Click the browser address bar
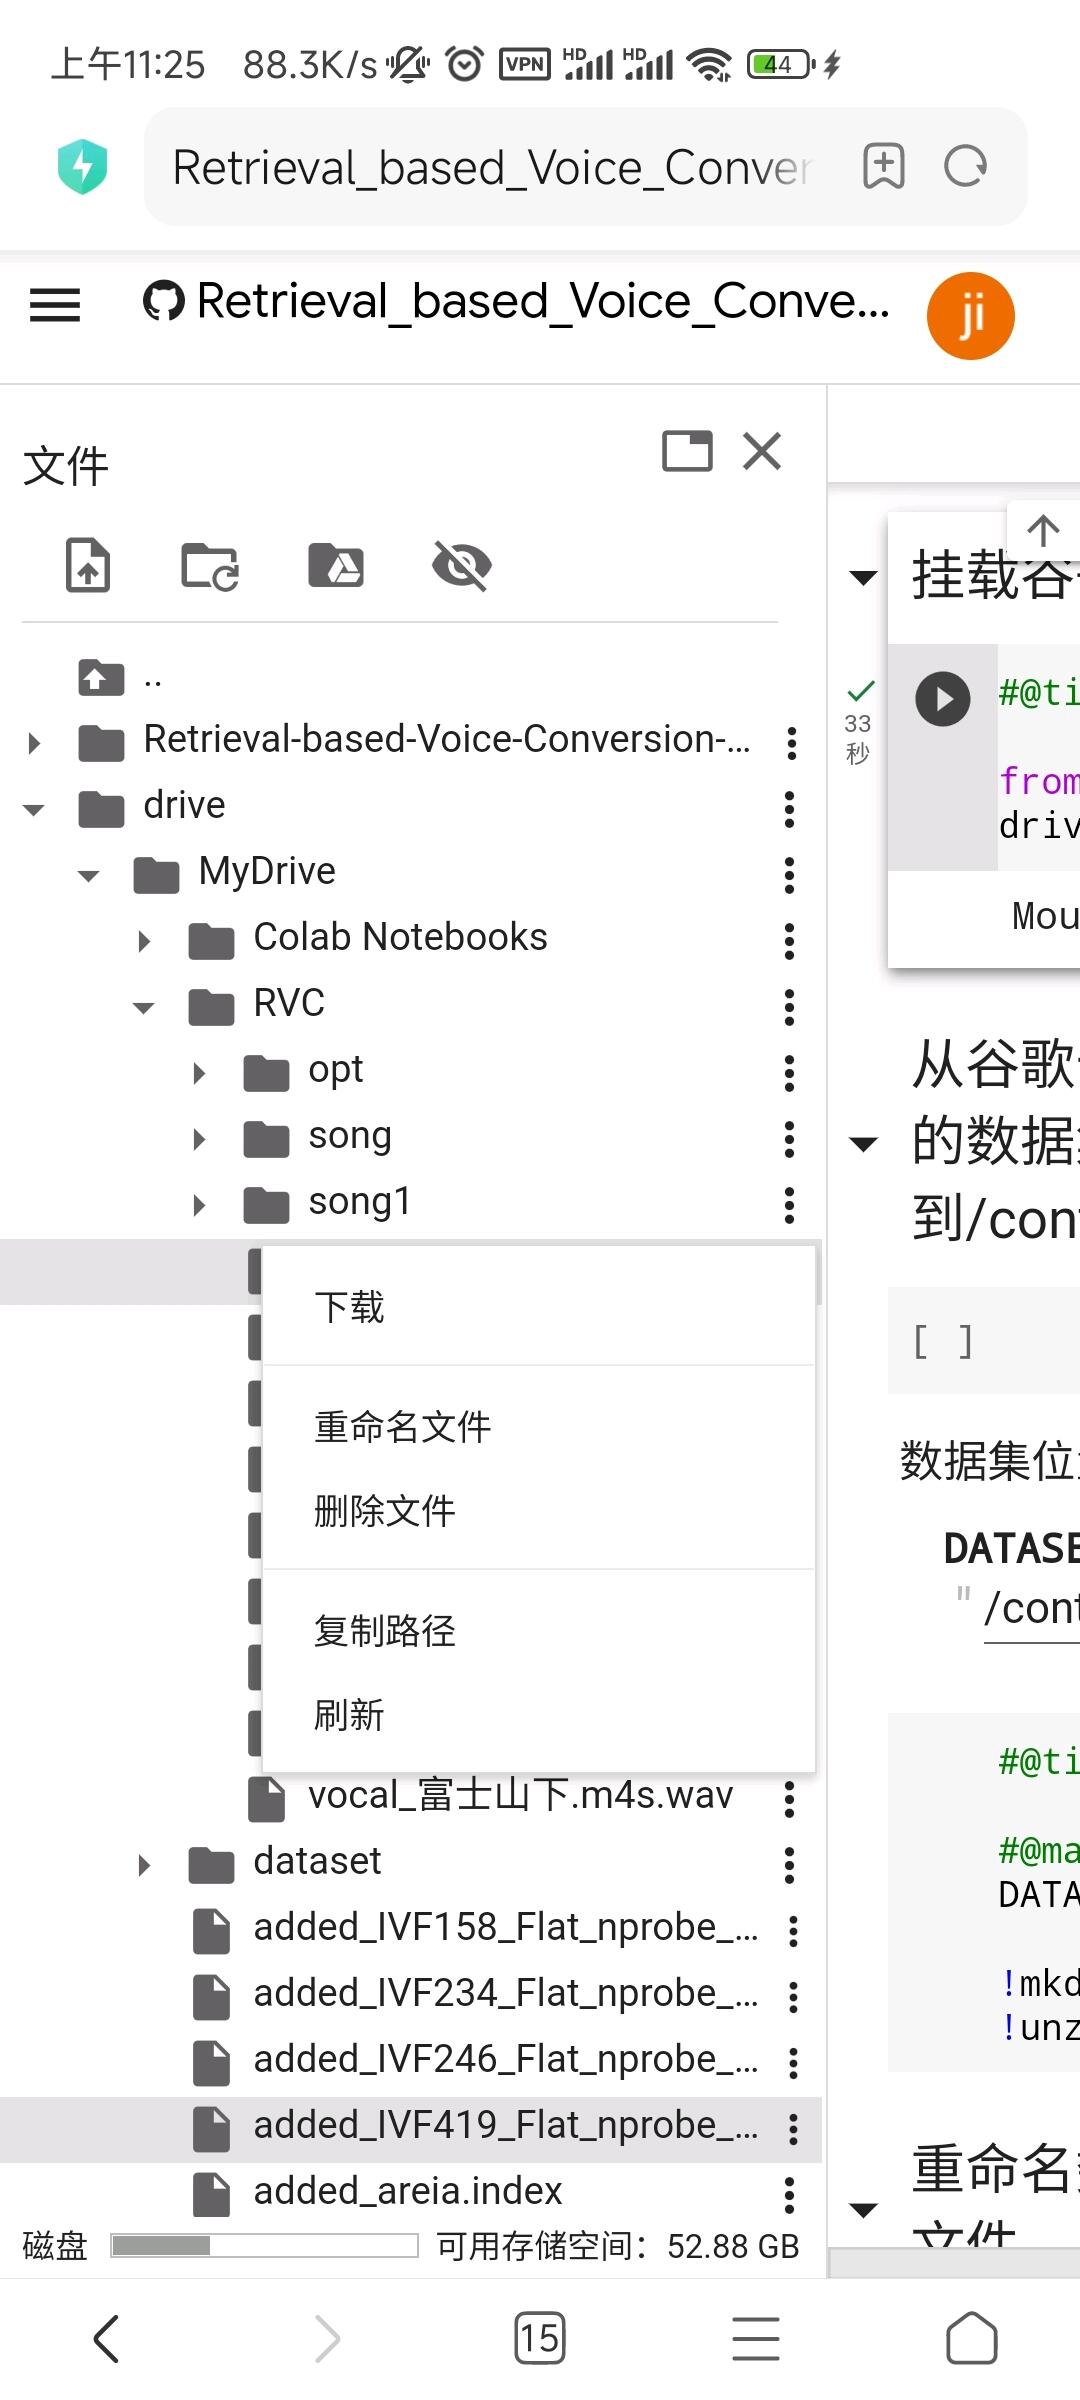 point(490,167)
